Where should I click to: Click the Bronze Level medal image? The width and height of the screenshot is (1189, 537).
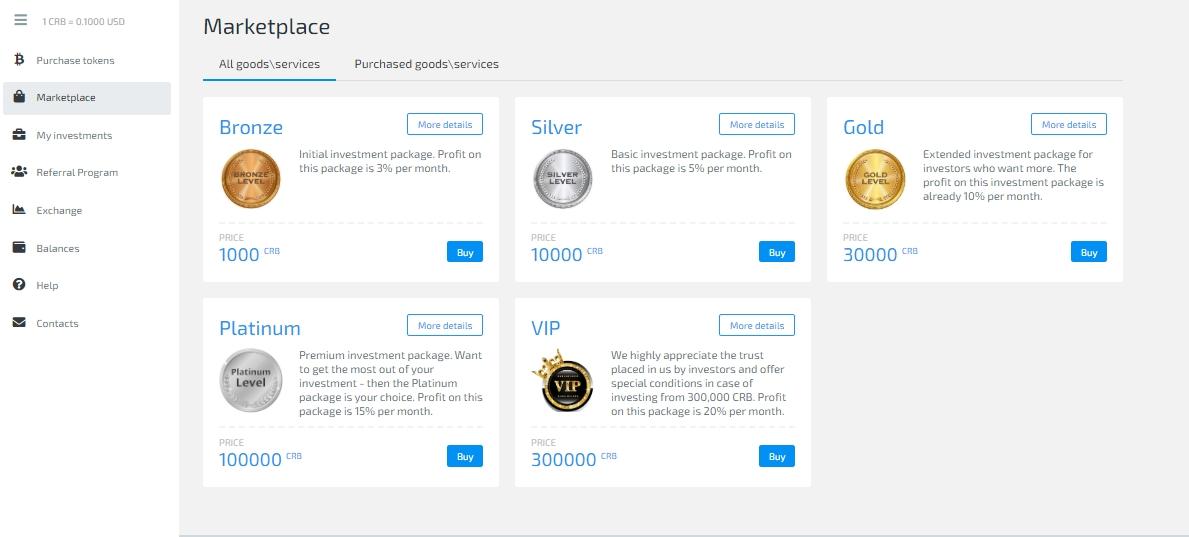click(251, 179)
